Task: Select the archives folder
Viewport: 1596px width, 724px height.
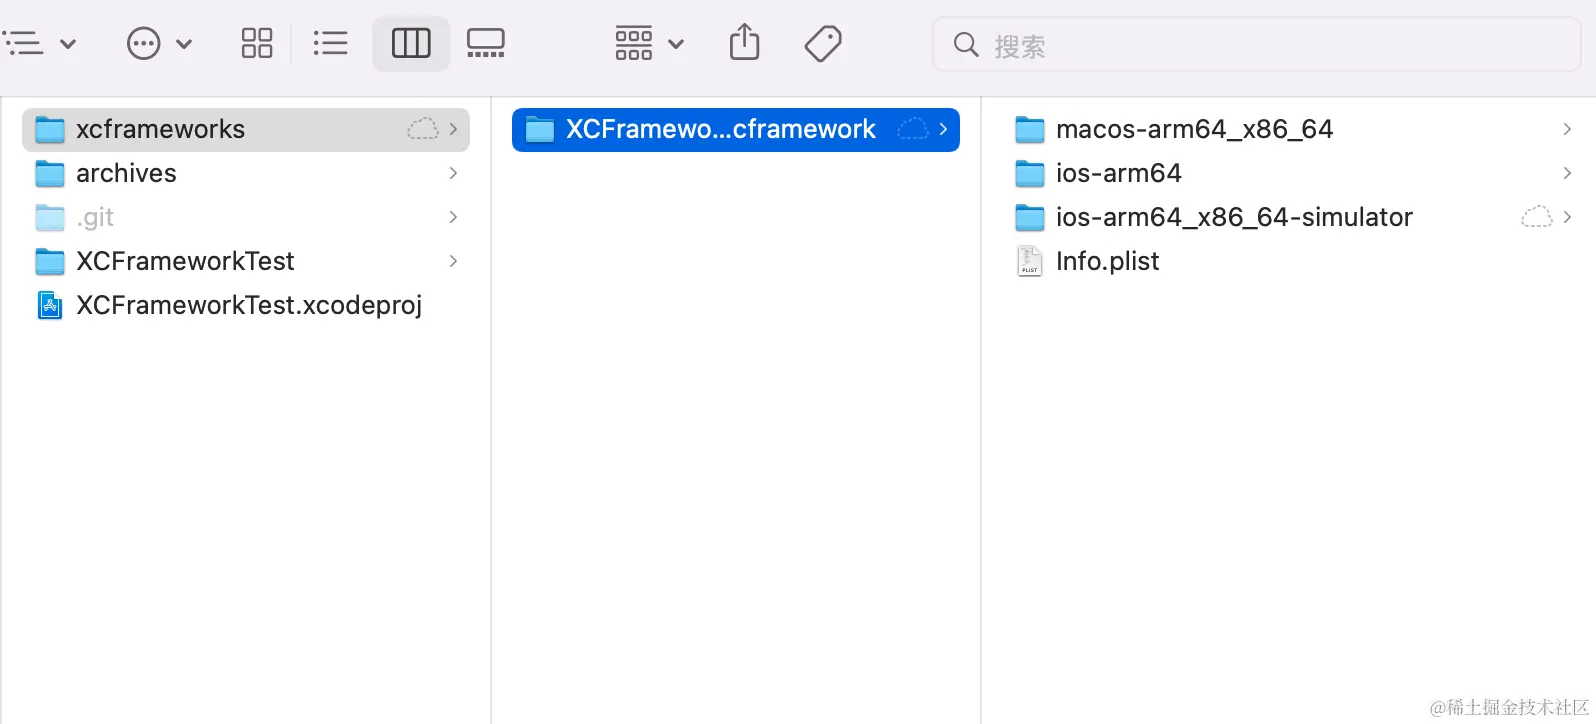Action: (246, 173)
